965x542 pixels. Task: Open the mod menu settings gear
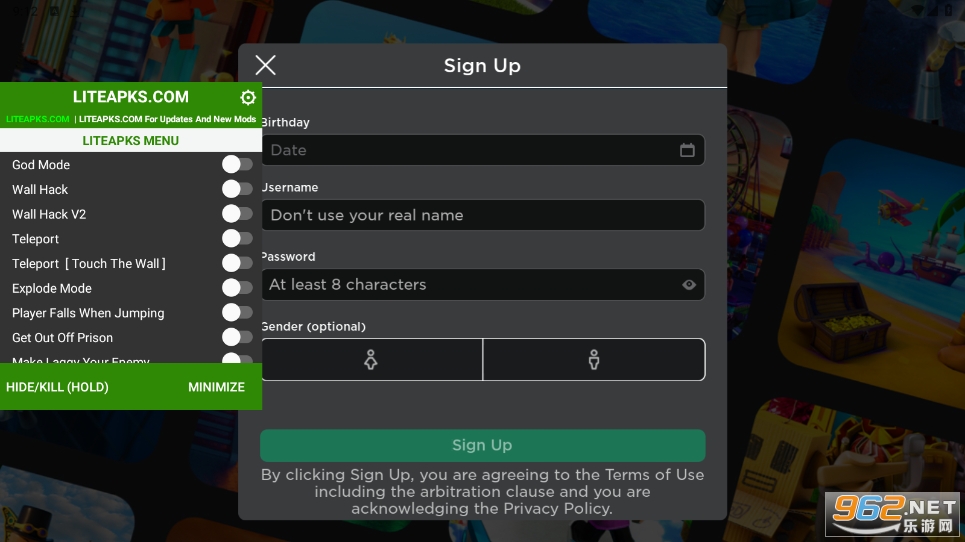[x=247, y=97]
